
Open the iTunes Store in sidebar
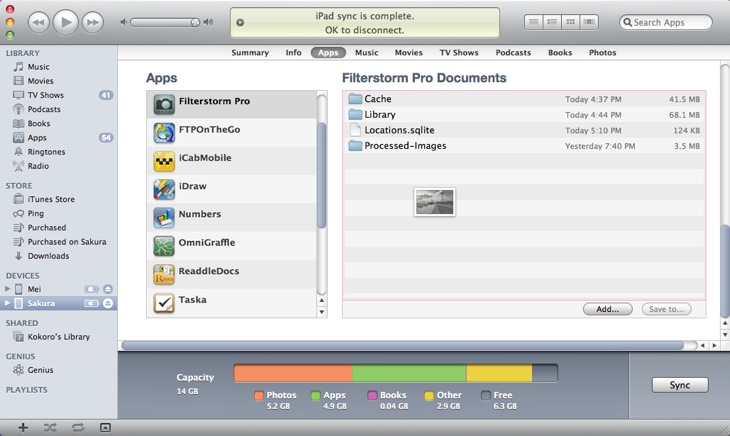[50, 199]
